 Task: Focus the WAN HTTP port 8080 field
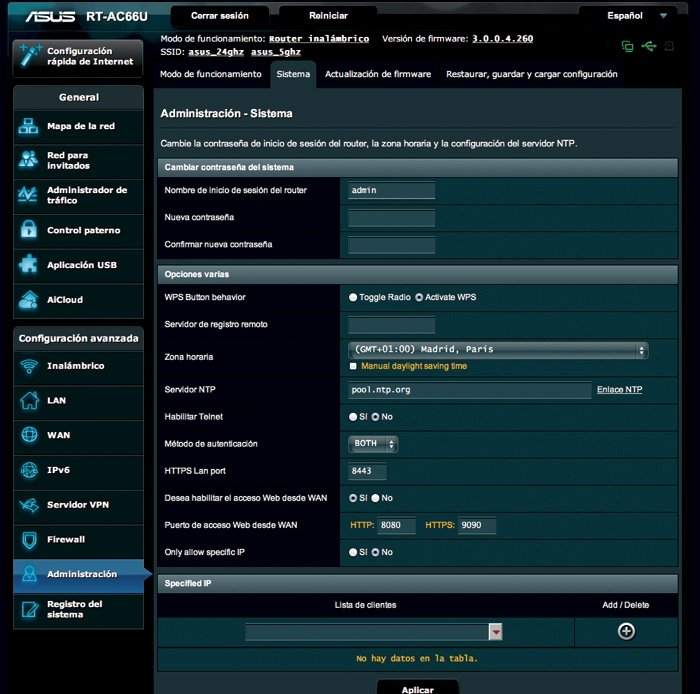396,526
